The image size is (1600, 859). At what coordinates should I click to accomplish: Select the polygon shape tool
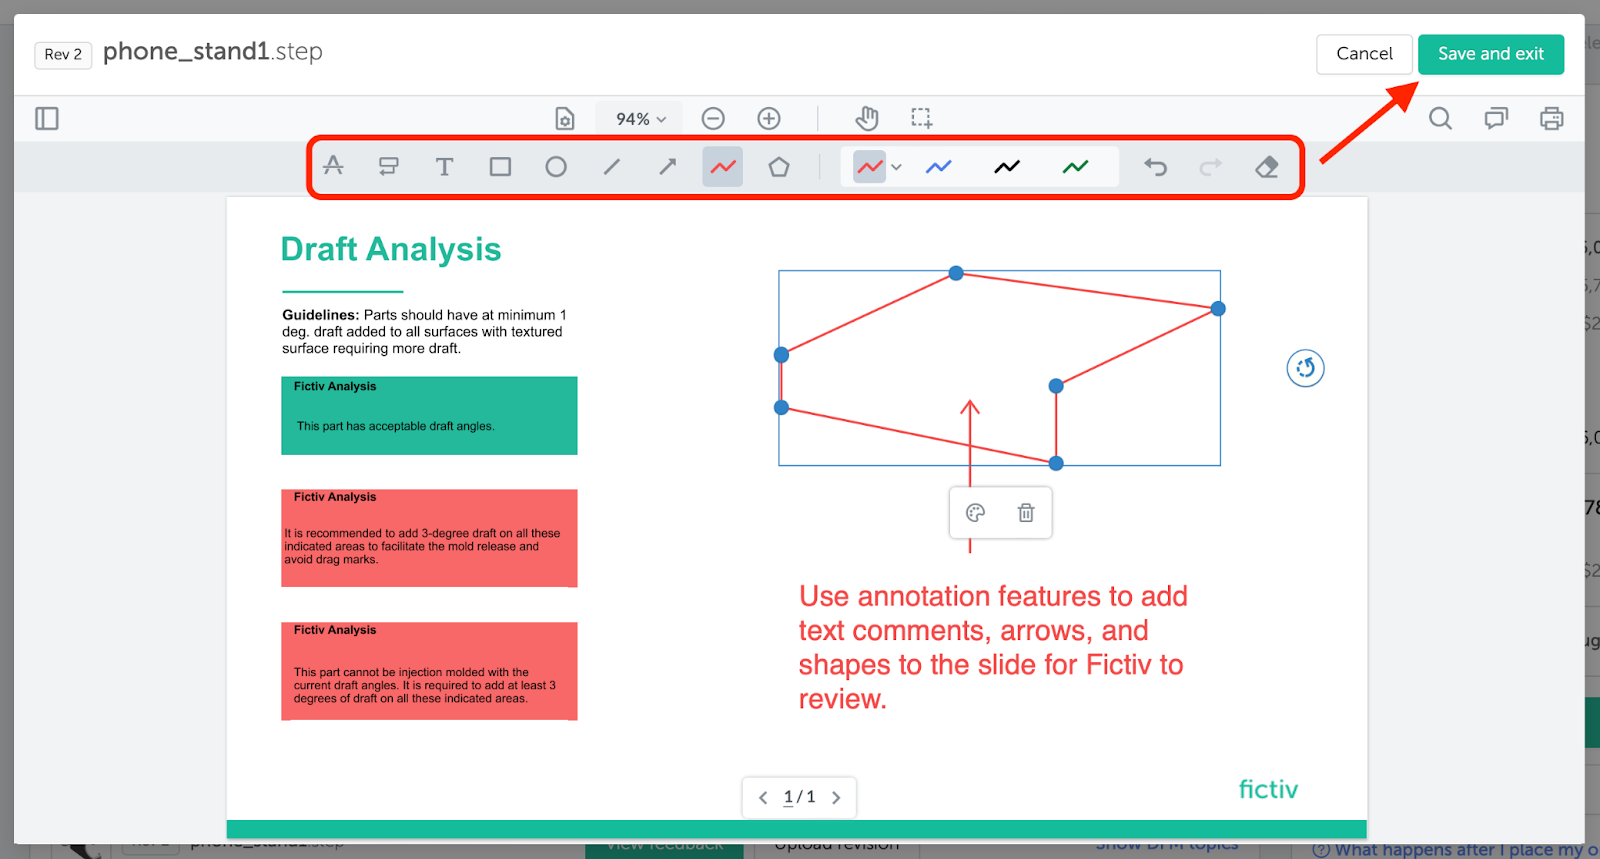click(x=779, y=166)
